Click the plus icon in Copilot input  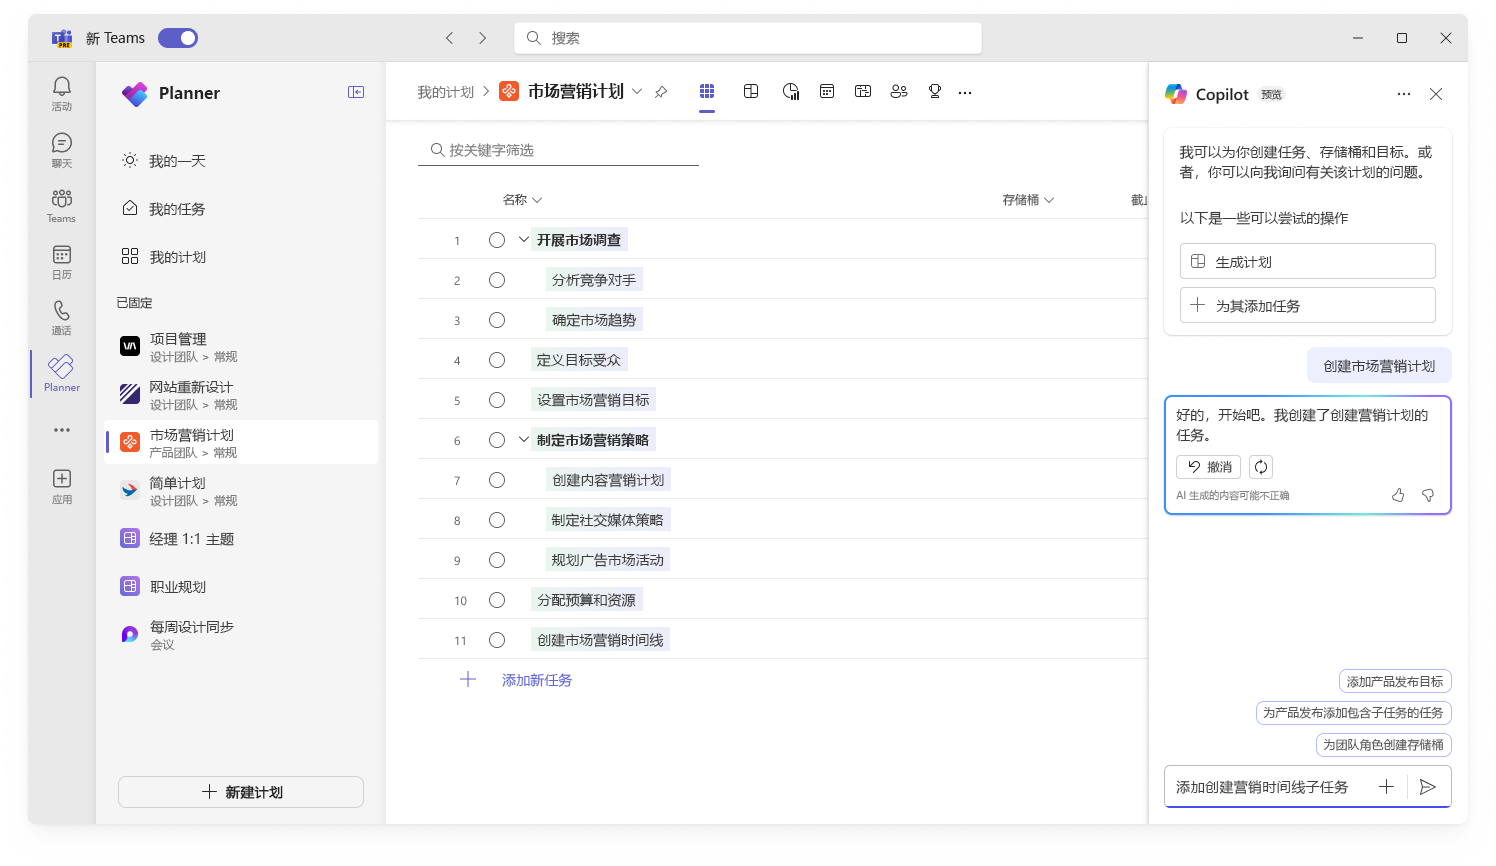point(1386,787)
